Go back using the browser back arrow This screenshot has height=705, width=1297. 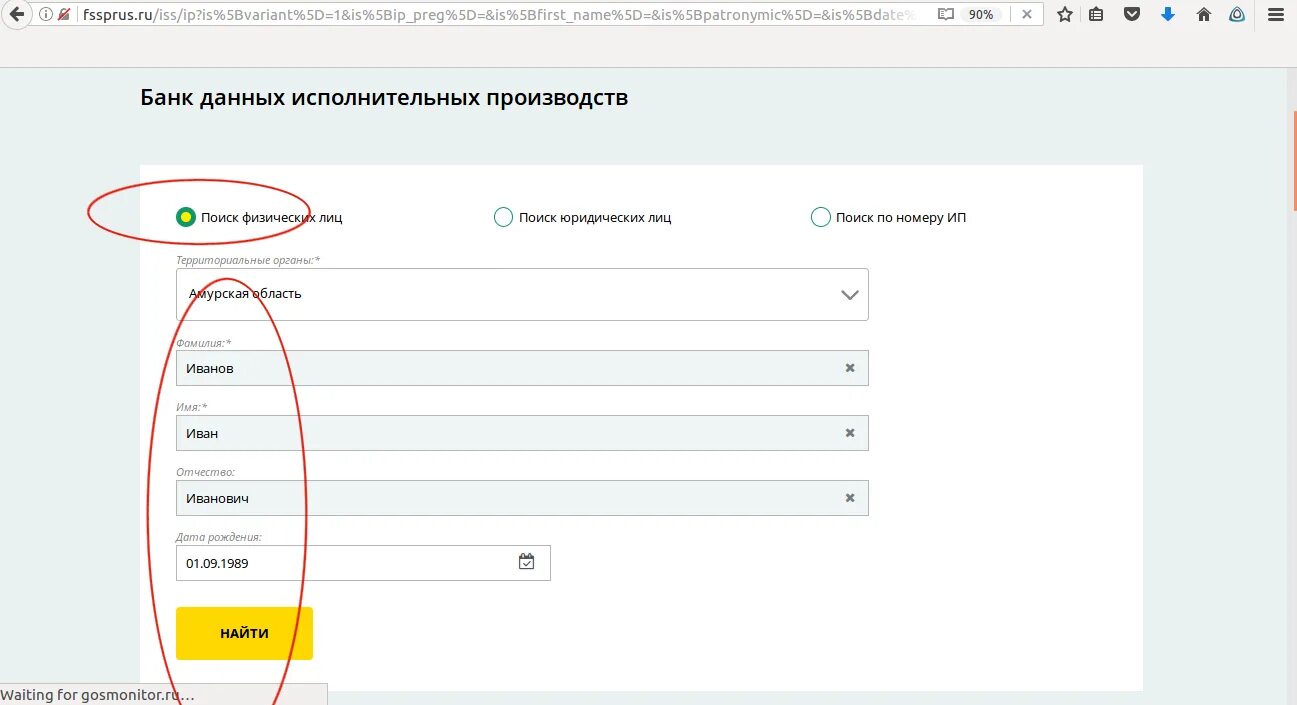point(16,14)
